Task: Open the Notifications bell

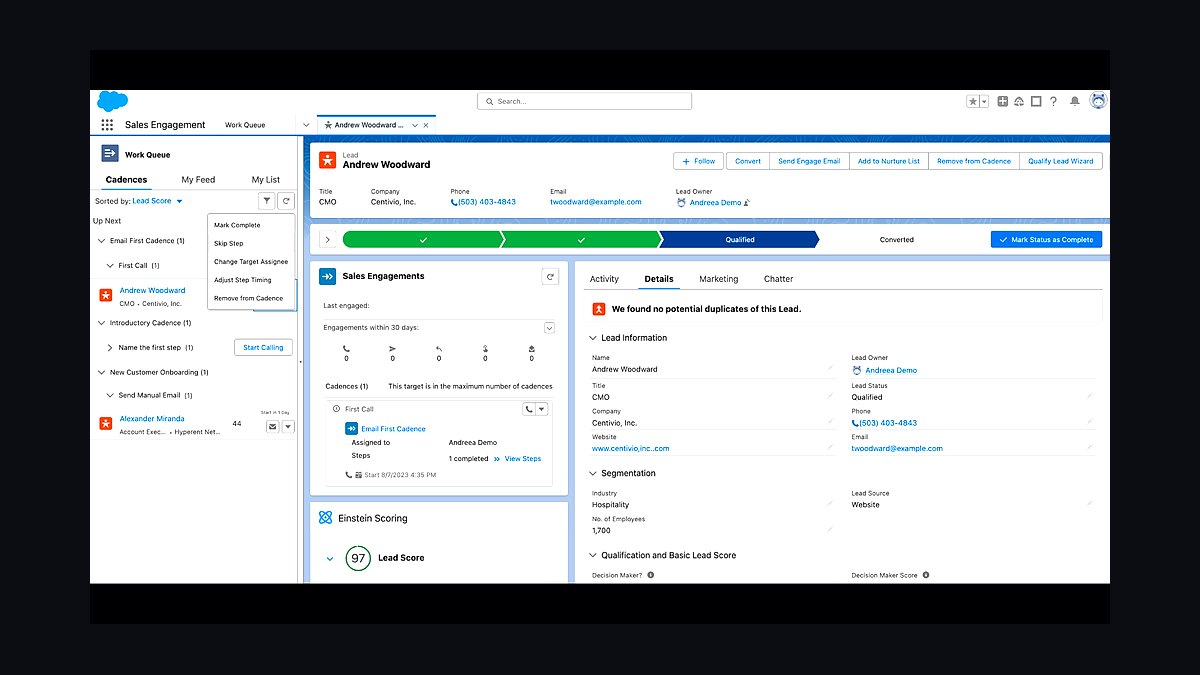Action: point(1075,101)
